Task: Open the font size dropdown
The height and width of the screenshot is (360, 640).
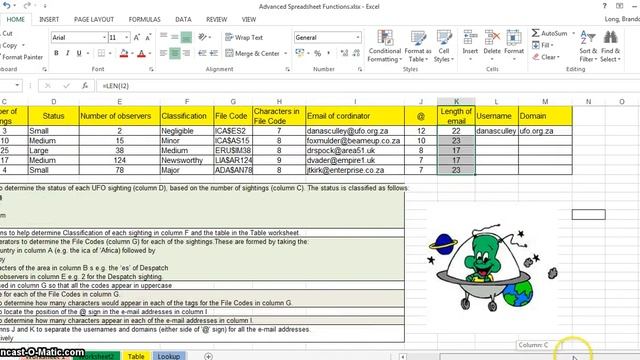Action: click(x=127, y=38)
